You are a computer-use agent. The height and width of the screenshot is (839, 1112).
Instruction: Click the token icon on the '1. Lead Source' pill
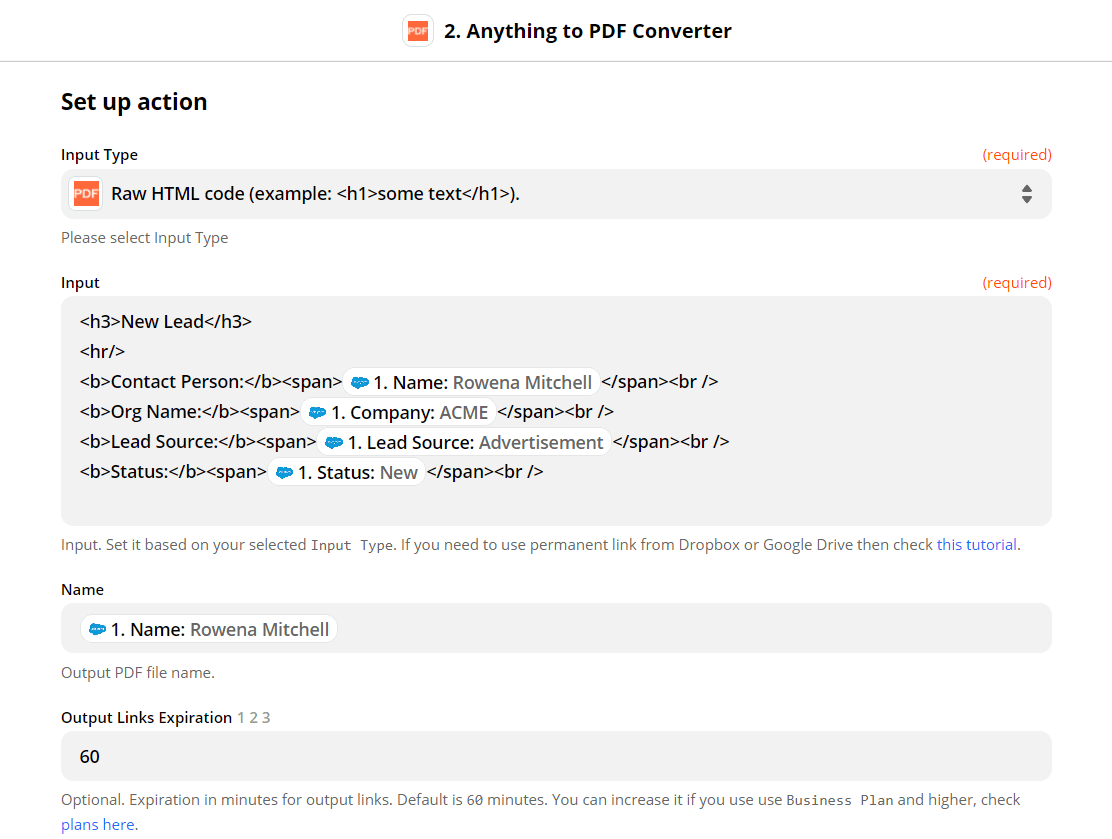click(333, 441)
